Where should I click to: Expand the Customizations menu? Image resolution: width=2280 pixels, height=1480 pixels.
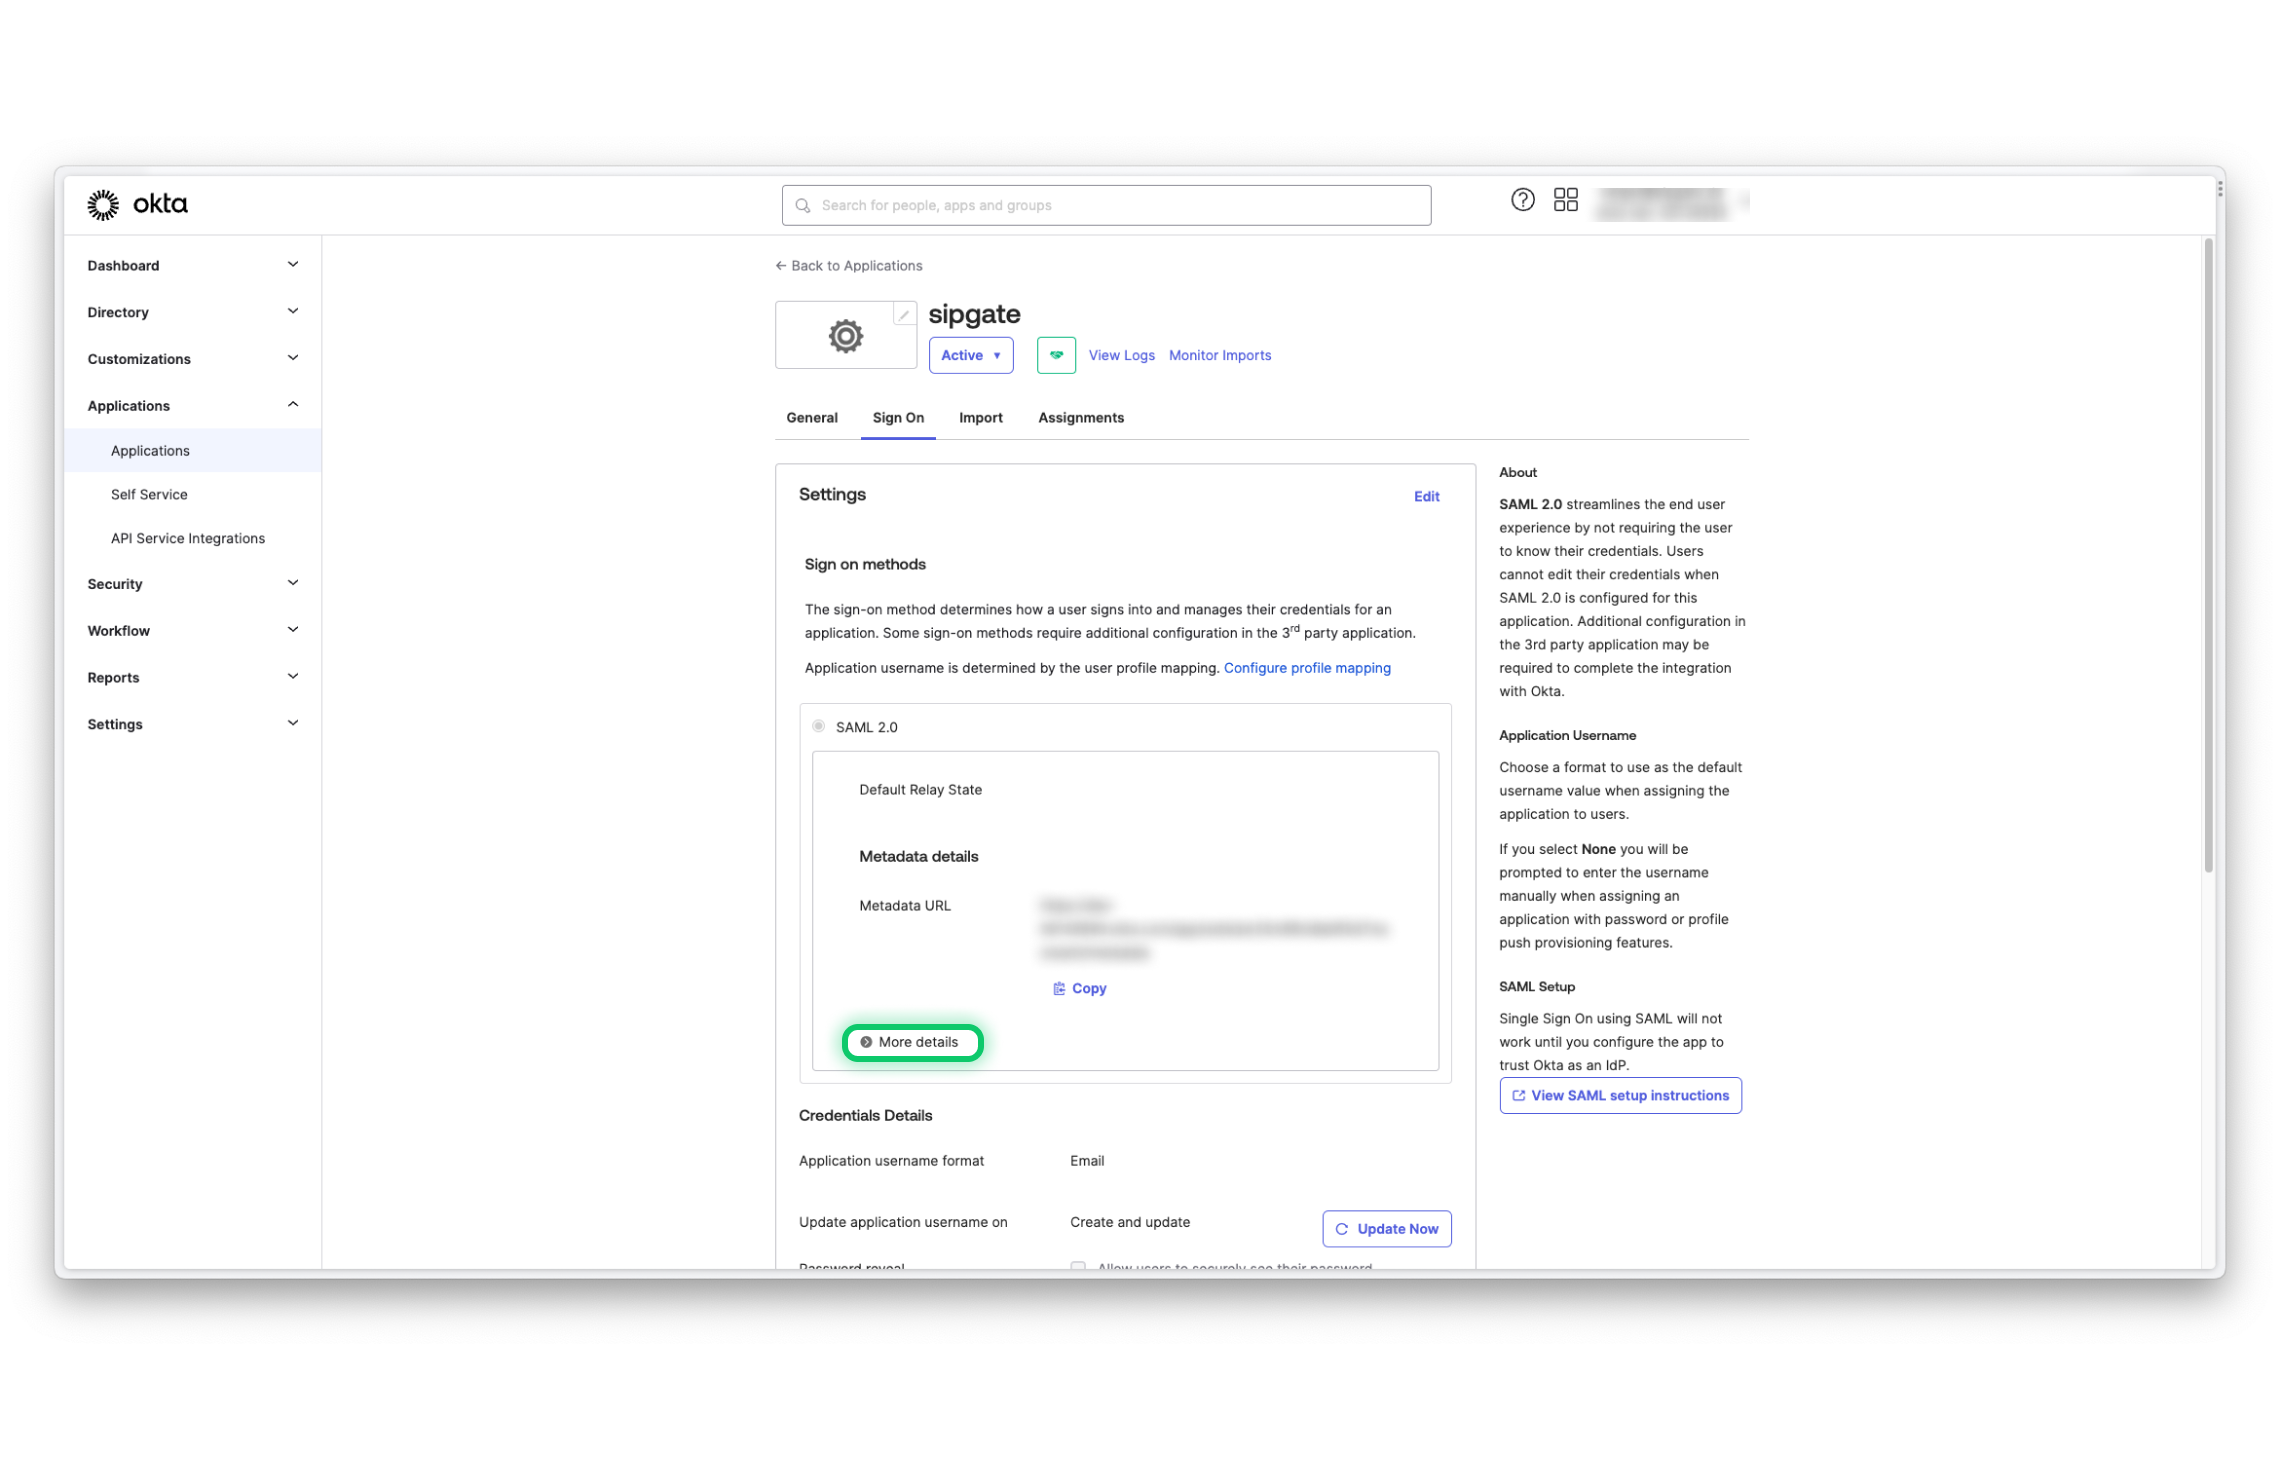pos(192,359)
